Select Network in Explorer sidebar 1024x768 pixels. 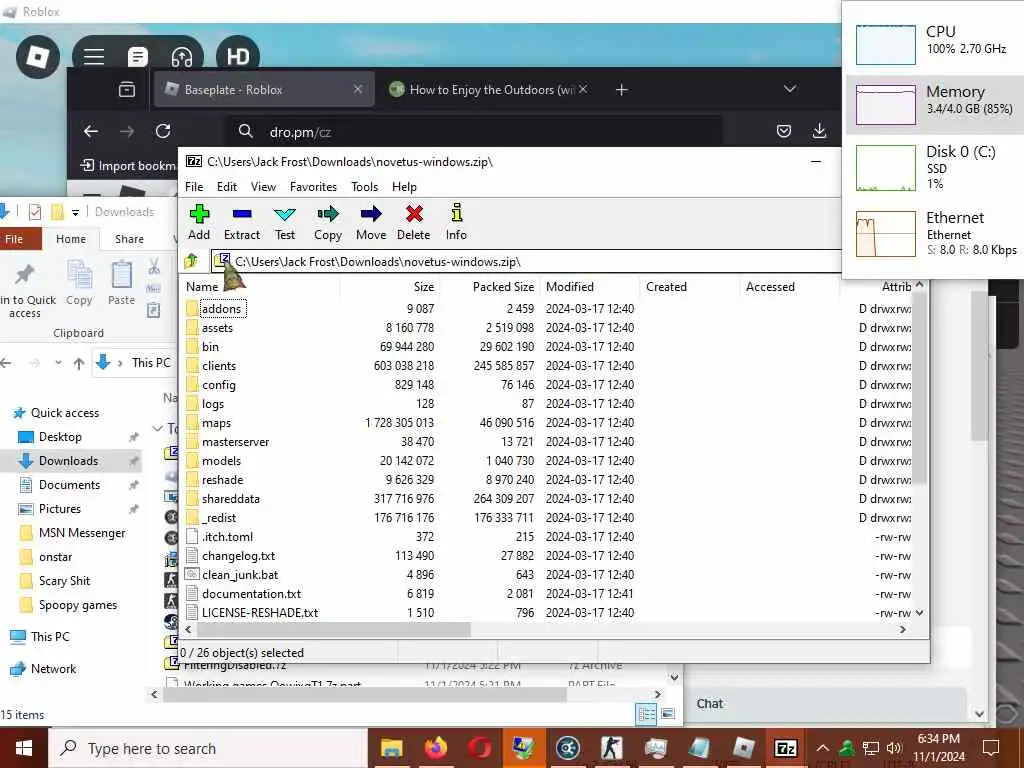pyautogui.click(x=54, y=668)
